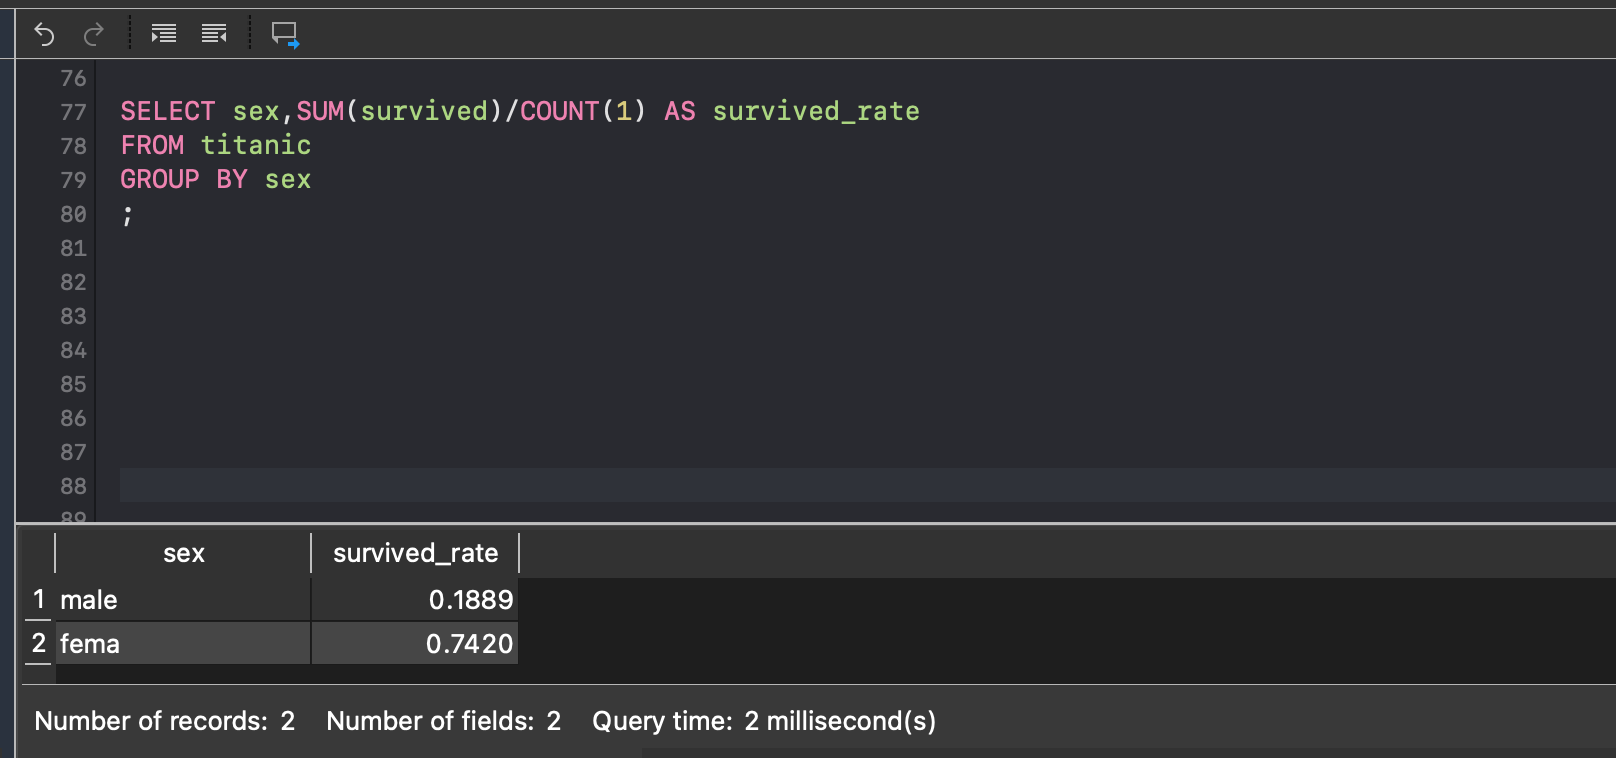Image resolution: width=1616 pixels, height=758 pixels.
Task: Select the 0.7420 value cell
Action: (x=415, y=644)
